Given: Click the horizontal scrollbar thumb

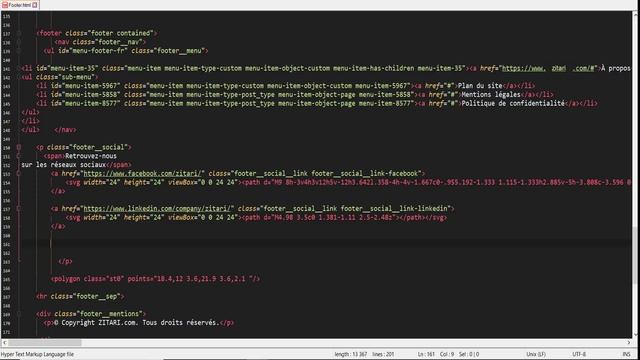Looking at the screenshot, I should pyautogui.click(x=44, y=343).
